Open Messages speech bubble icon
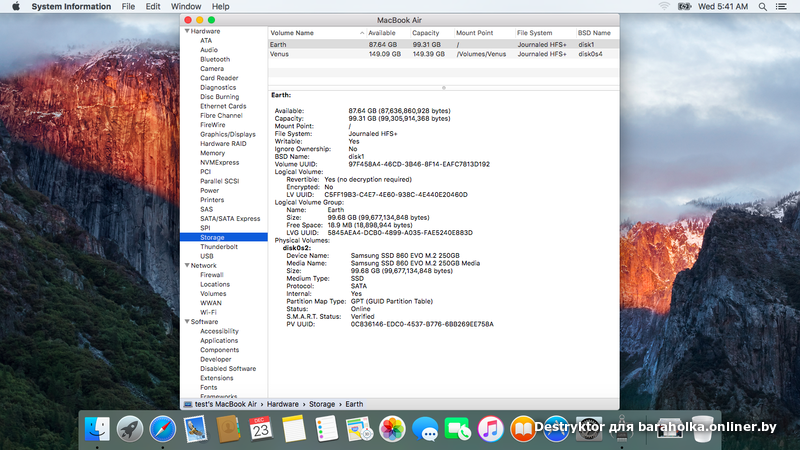This screenshot has height=450, width=800. point(425,429)
